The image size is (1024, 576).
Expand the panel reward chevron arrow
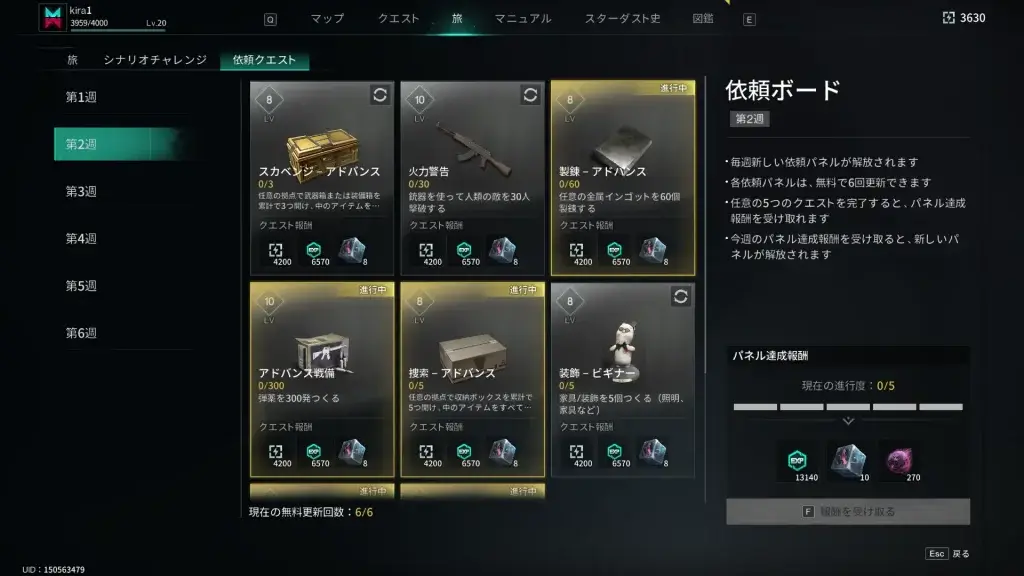(x=848, y=421)
